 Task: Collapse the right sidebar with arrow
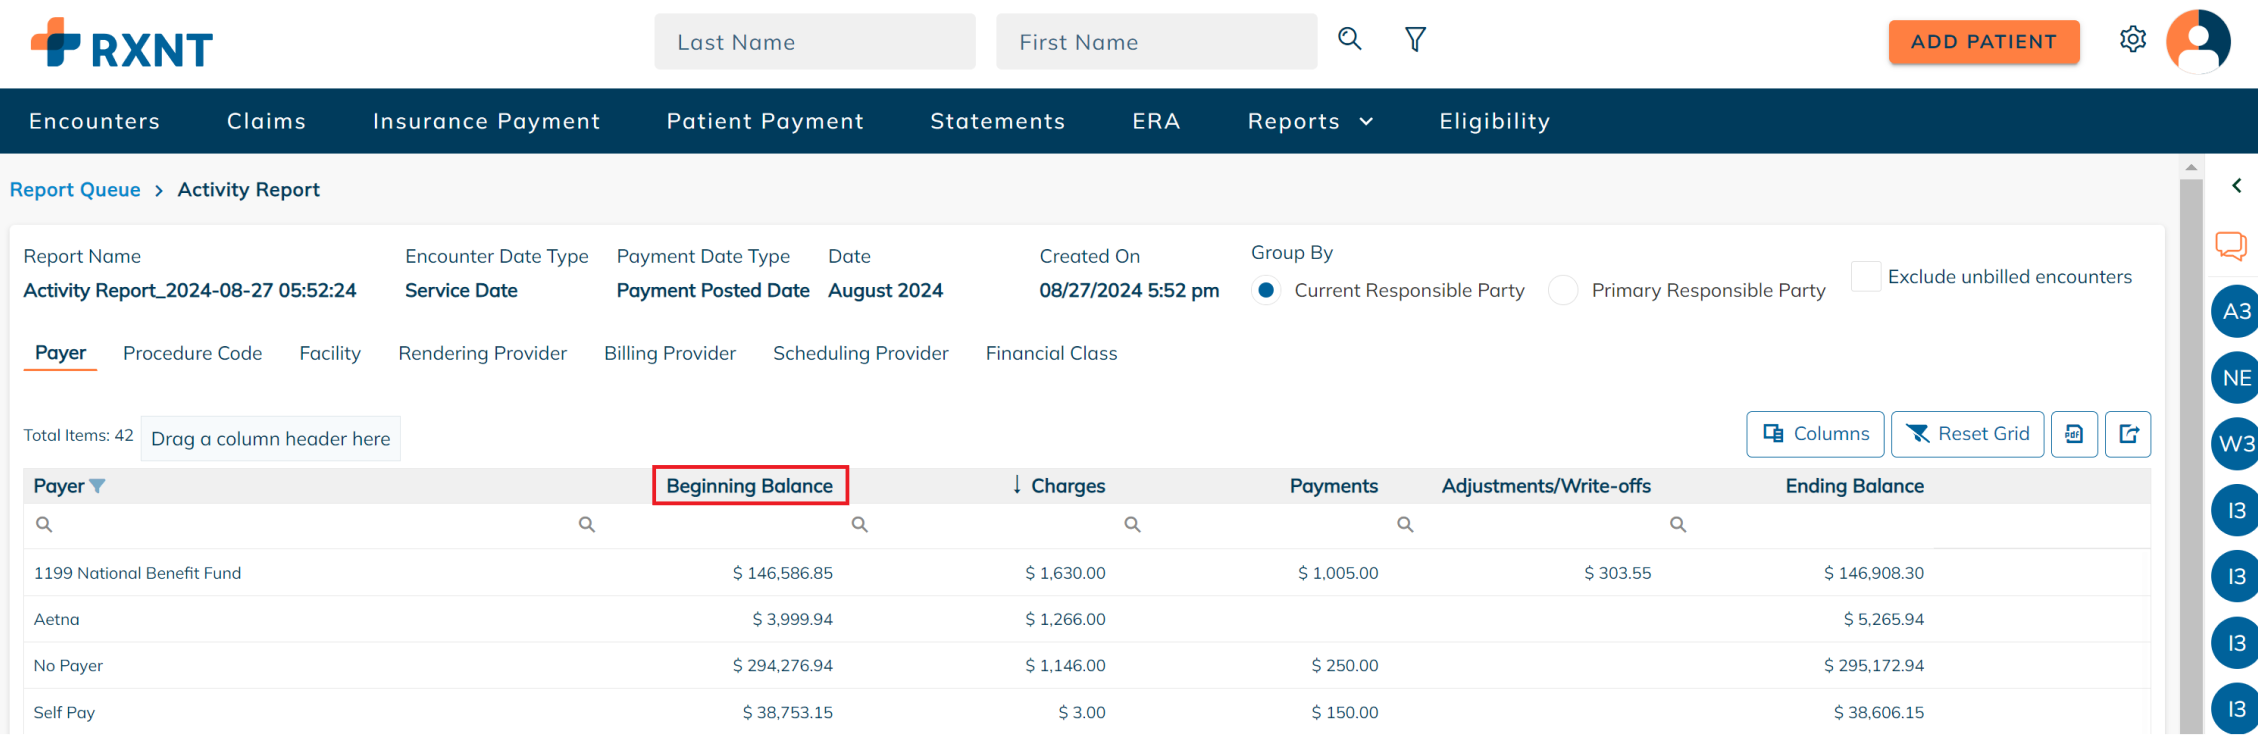tap(2236, 186)
